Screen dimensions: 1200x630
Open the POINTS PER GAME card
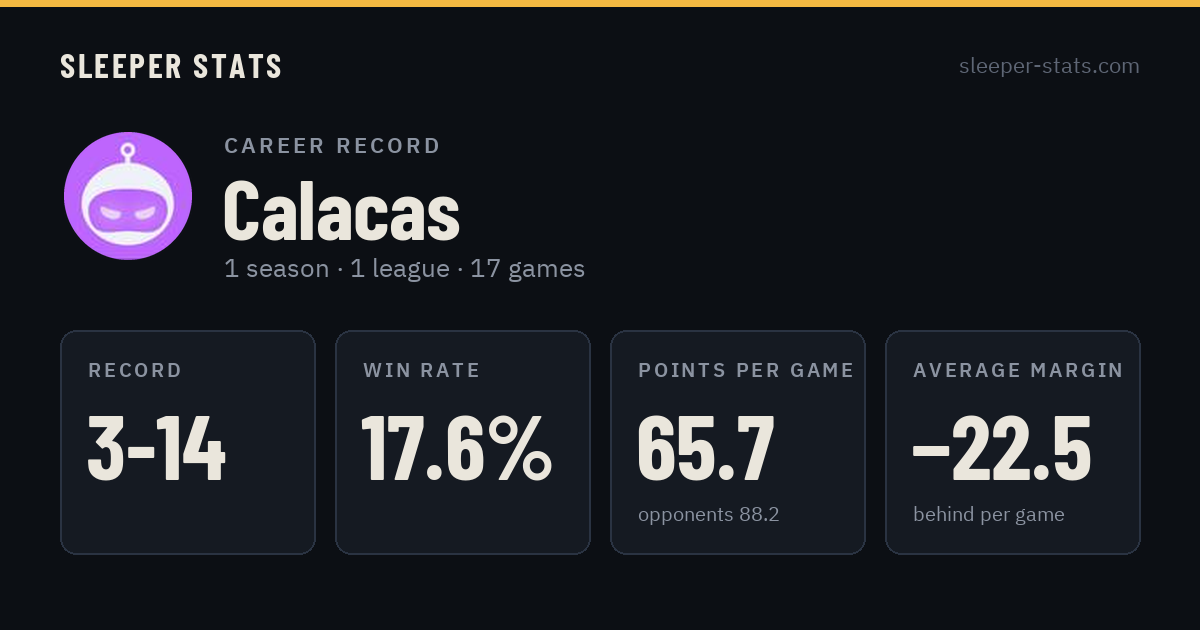738,442
